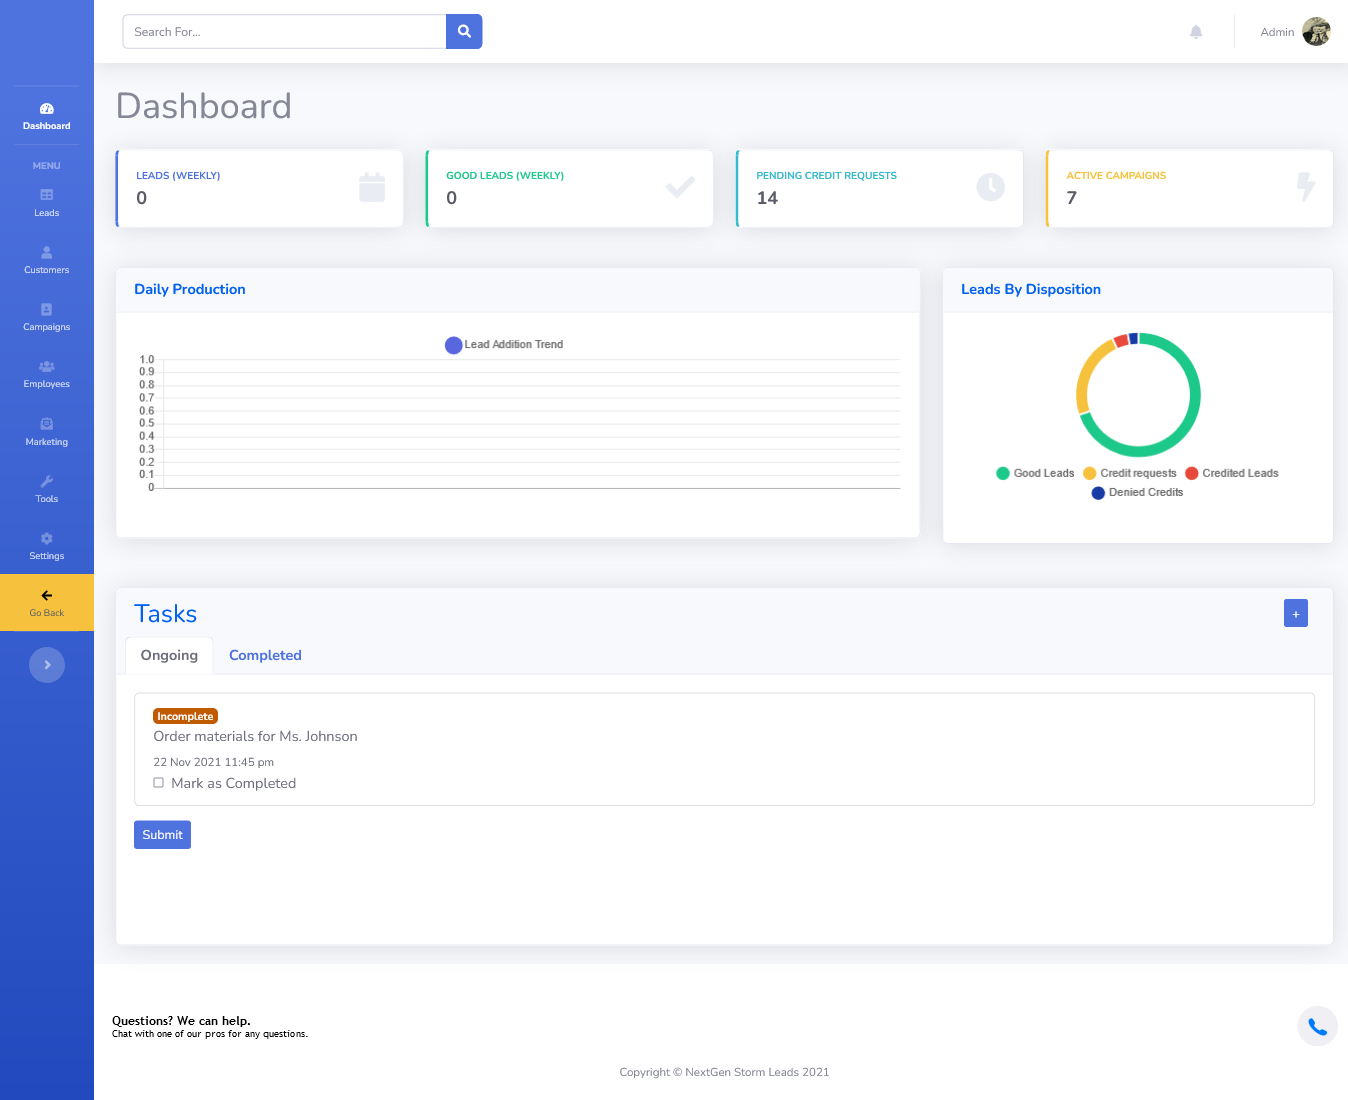Image resolution: width=1348 pixels, height=1100 pixels.
Task: Open Marketing in the sidebar
Action: point(46,431)
